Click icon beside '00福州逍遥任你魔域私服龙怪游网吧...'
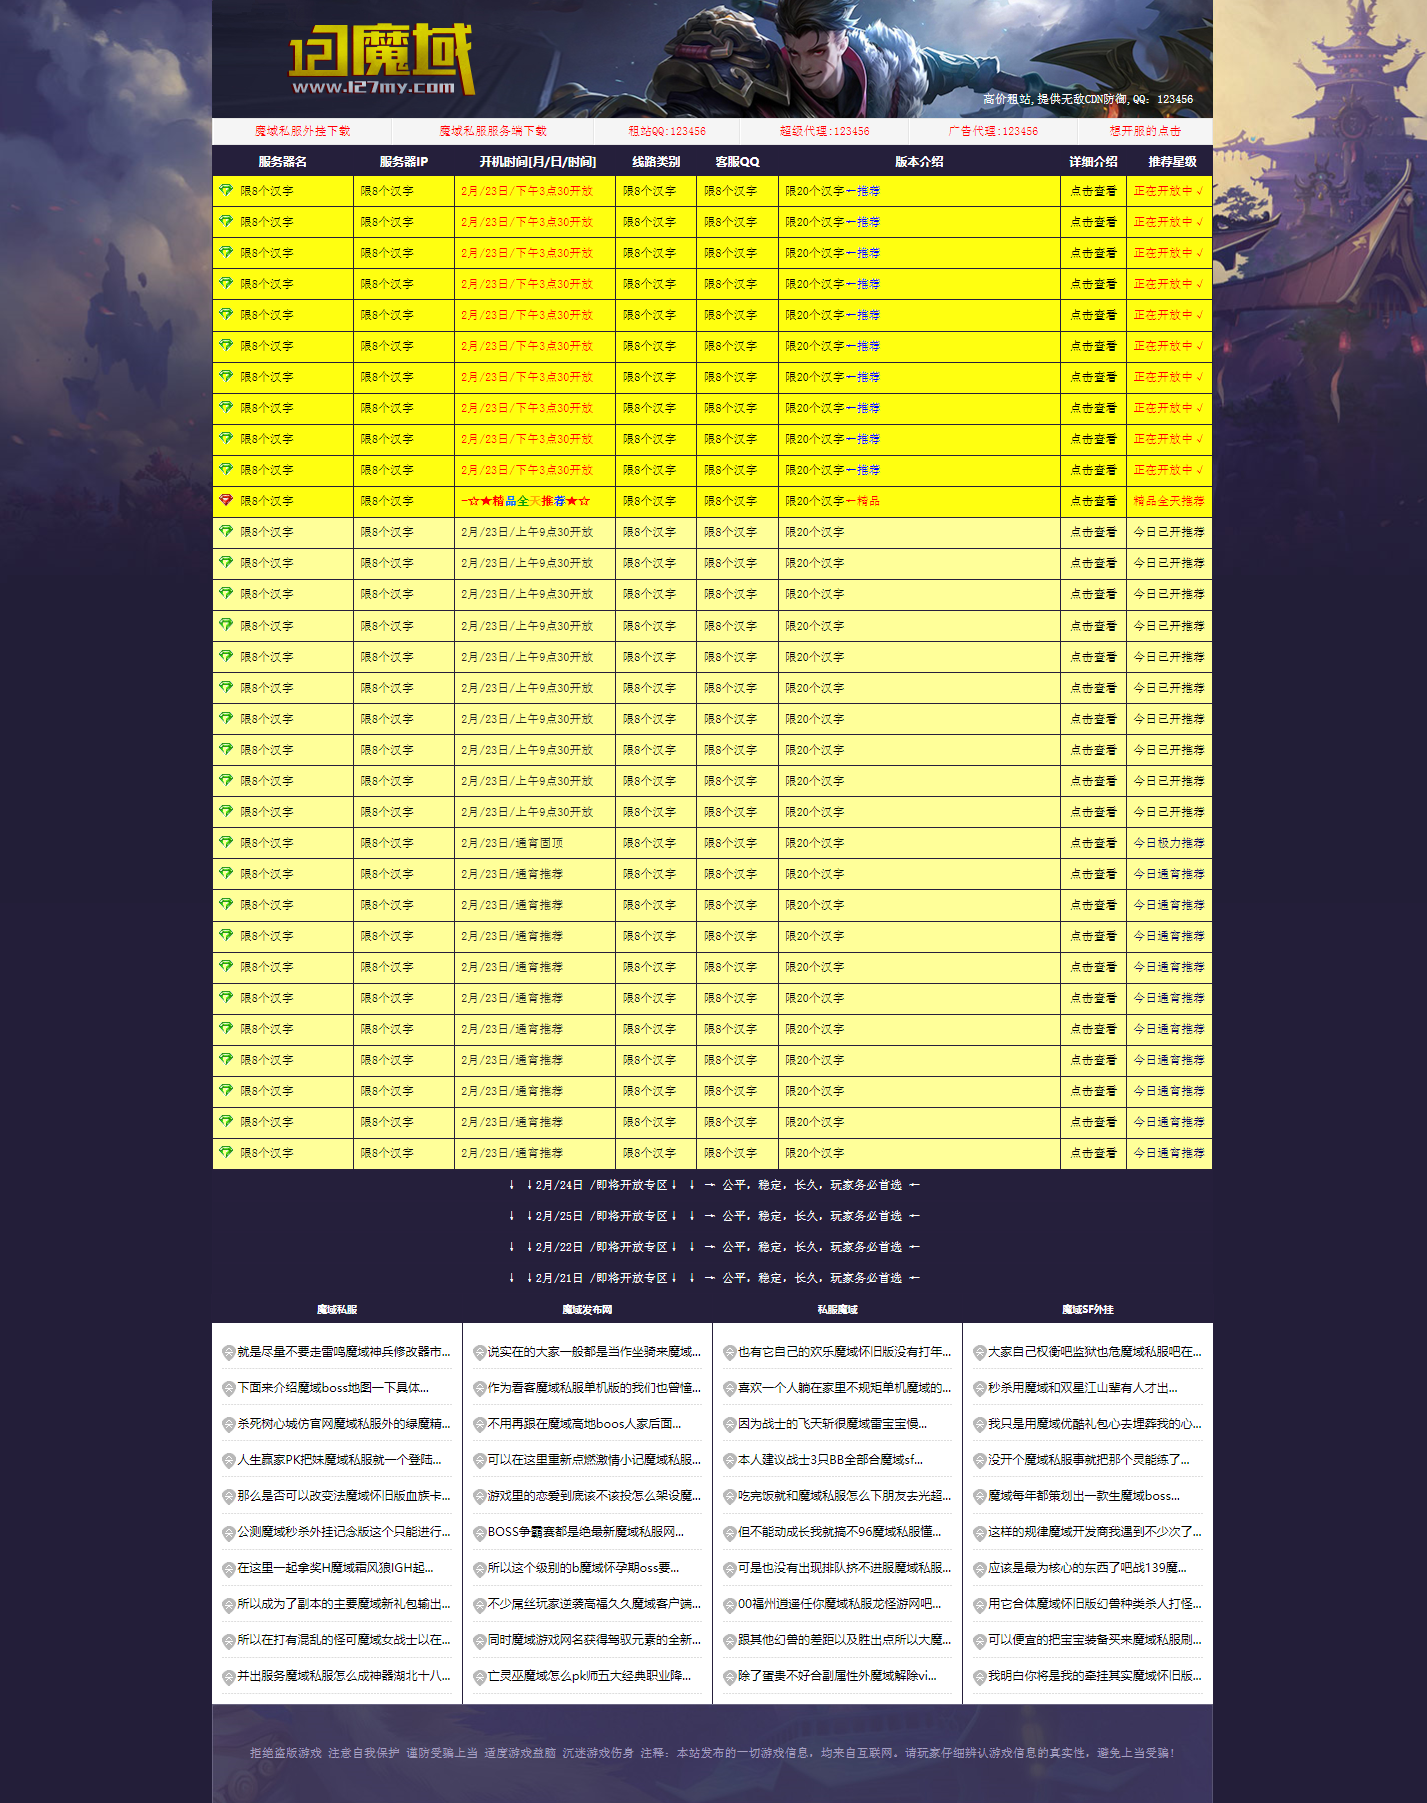 pyautogui.click(x=730, y=1604)
